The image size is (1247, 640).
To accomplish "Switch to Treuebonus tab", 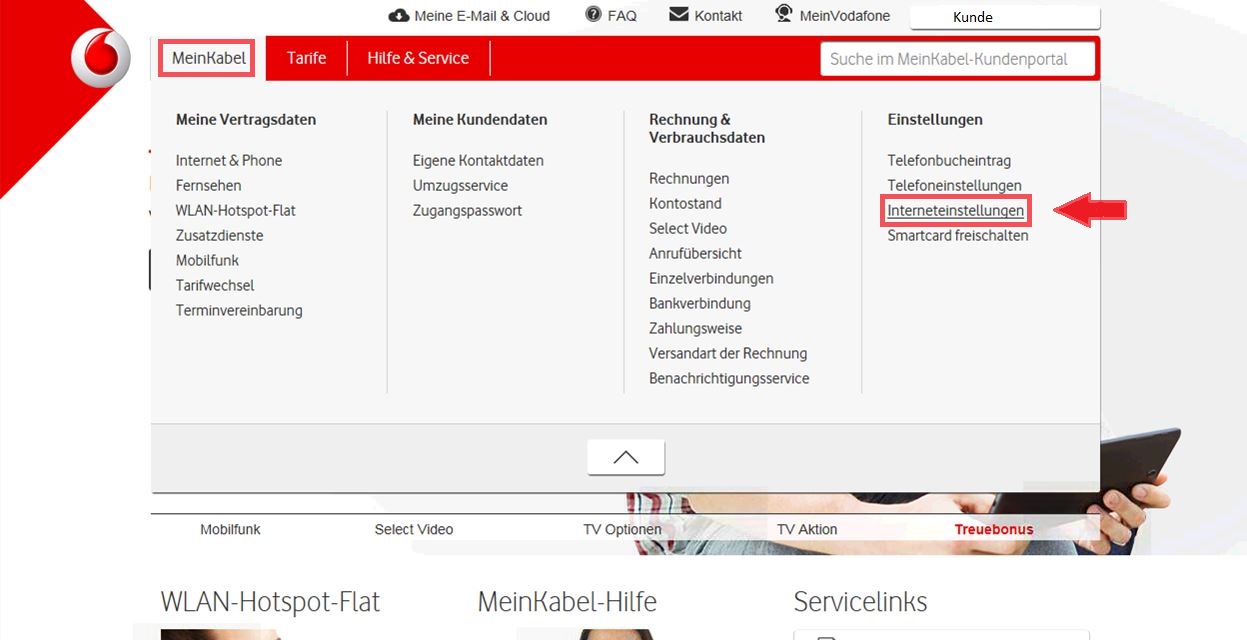I will tap(994, 529).
